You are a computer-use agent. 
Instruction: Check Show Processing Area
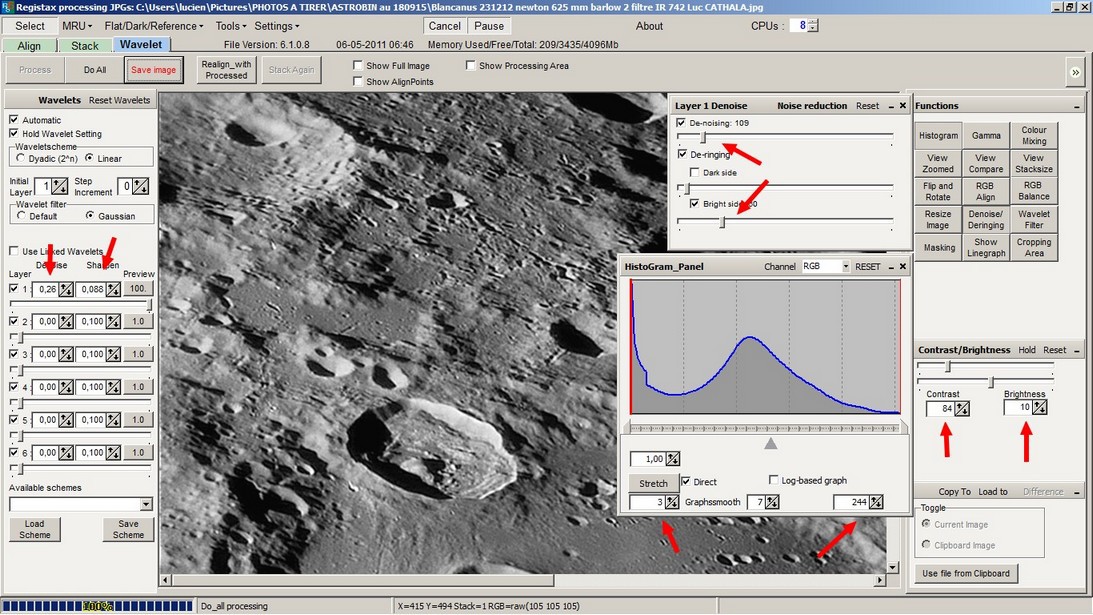pos(471,65)
